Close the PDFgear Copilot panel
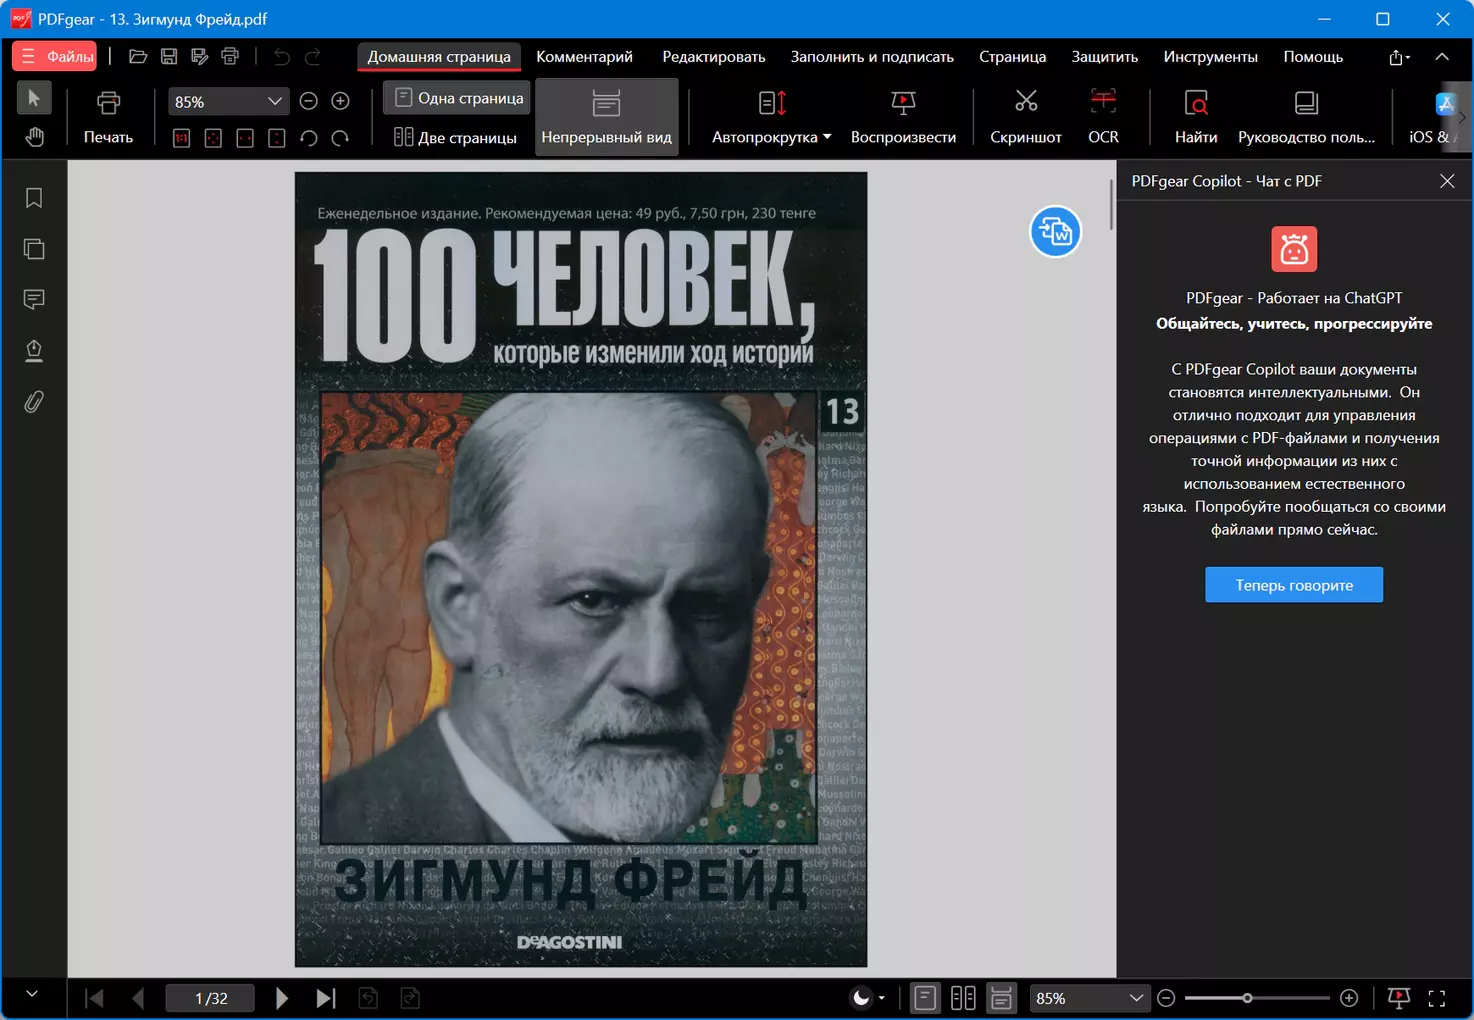The height and width of the screenshot is (1020, 1474). click(1447, 181)
